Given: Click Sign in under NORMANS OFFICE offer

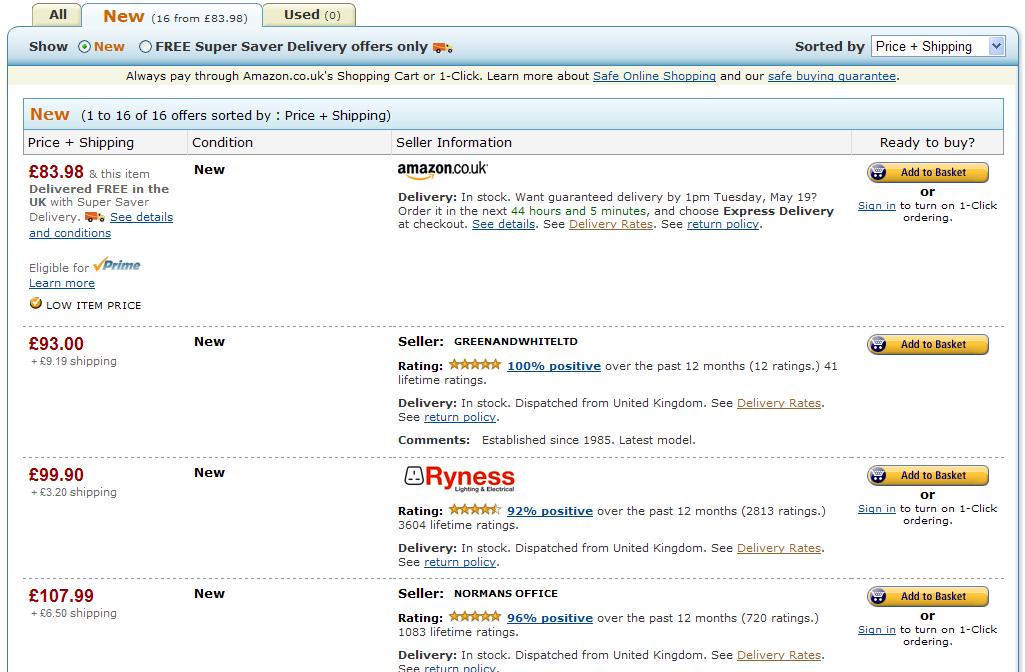Looking at the screenshot, I should [877, 630].
